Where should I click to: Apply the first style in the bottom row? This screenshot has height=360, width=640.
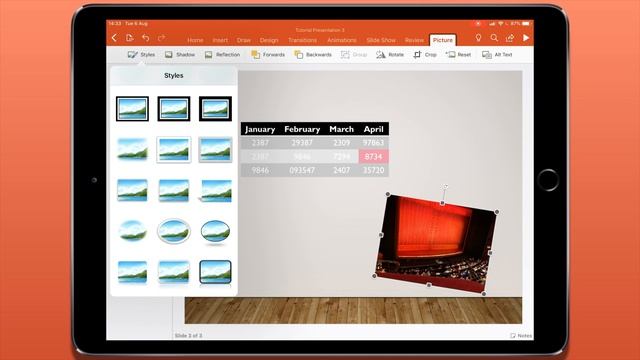132,272
